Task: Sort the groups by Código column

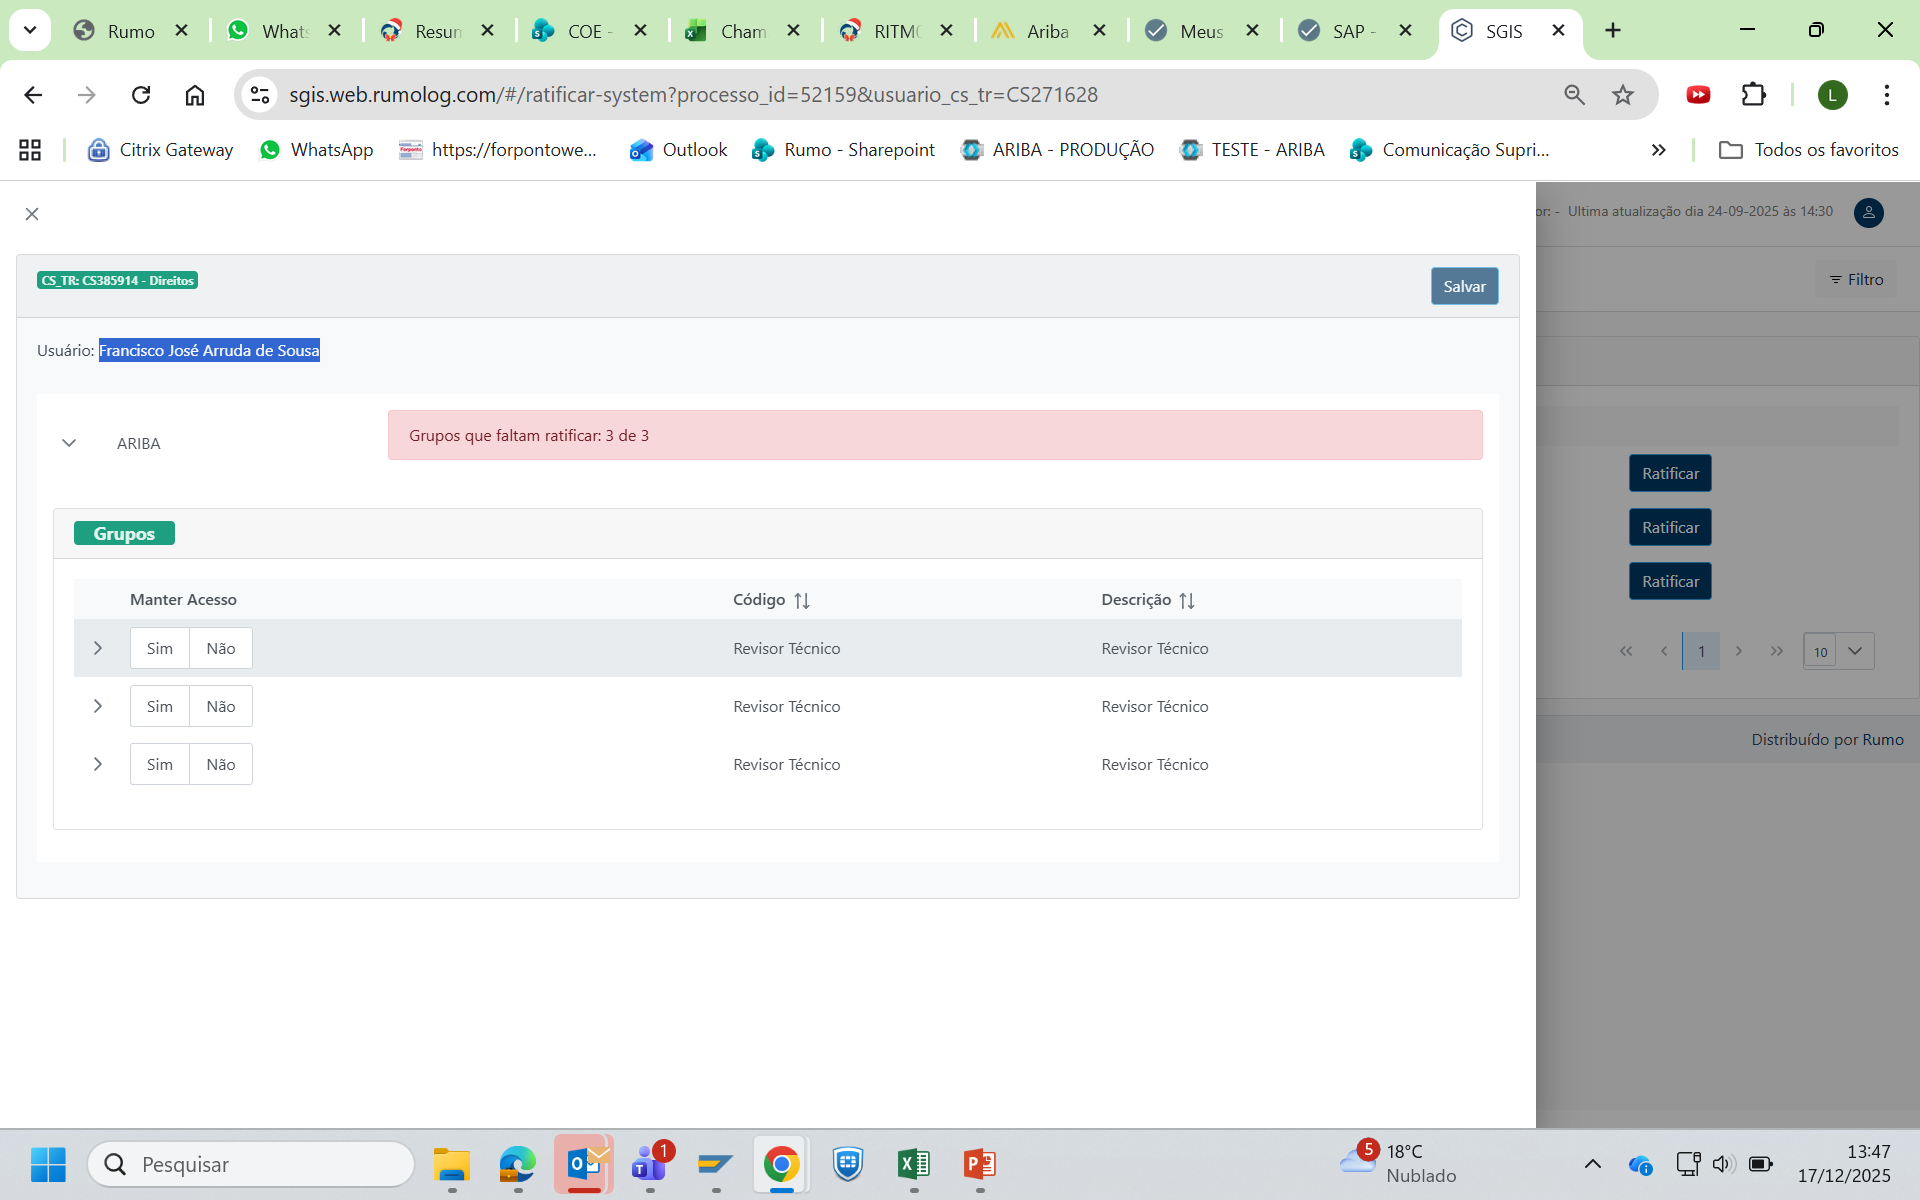Action: tap(801, 600)
